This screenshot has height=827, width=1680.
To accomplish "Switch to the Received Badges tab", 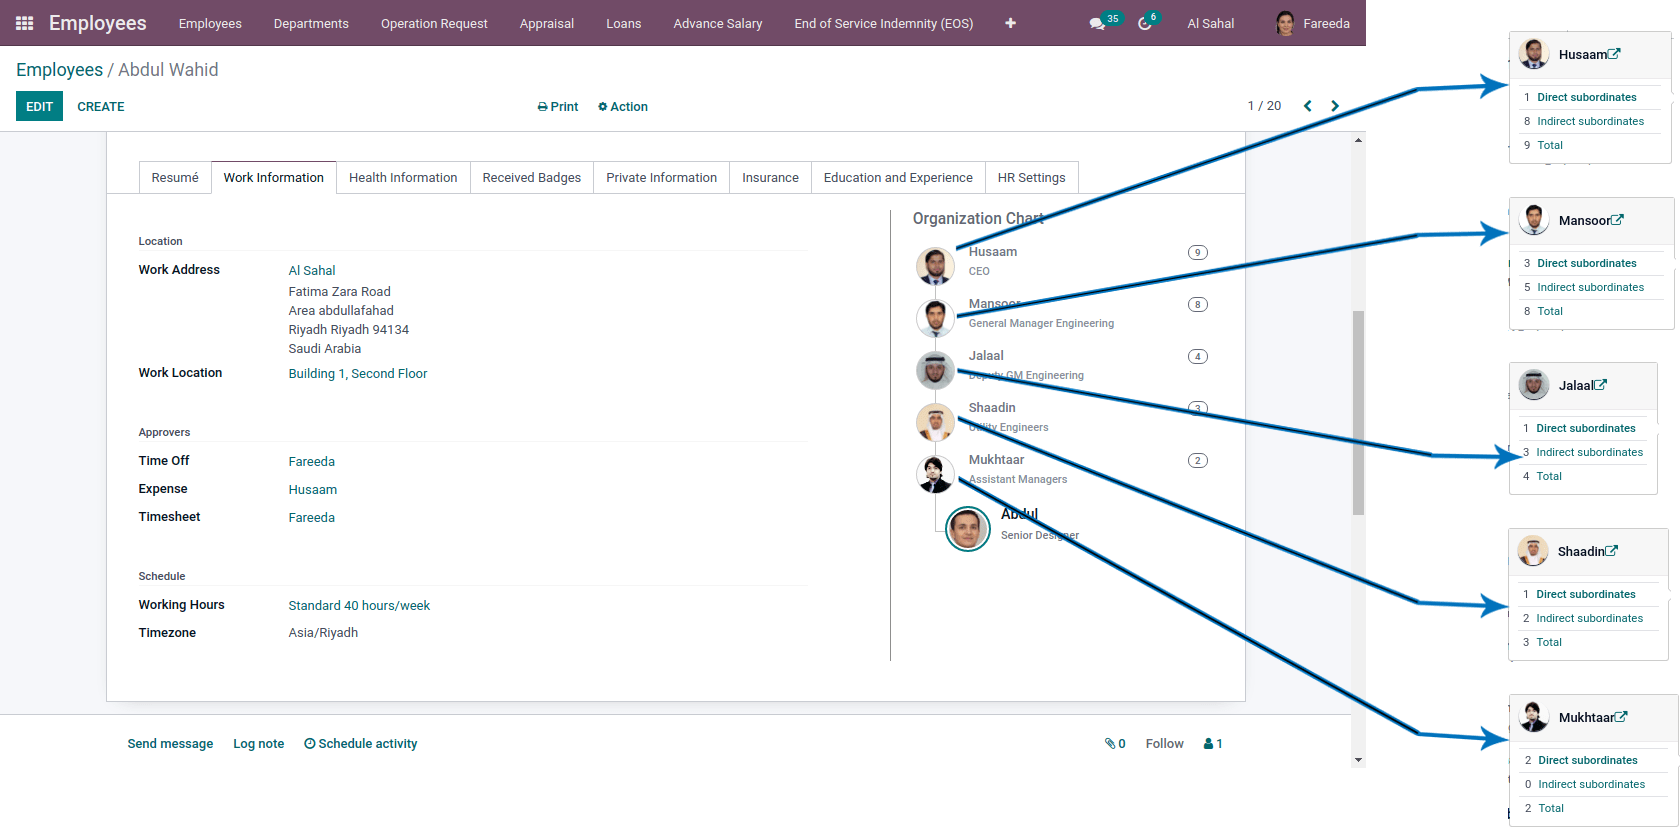I will (531, 177).
